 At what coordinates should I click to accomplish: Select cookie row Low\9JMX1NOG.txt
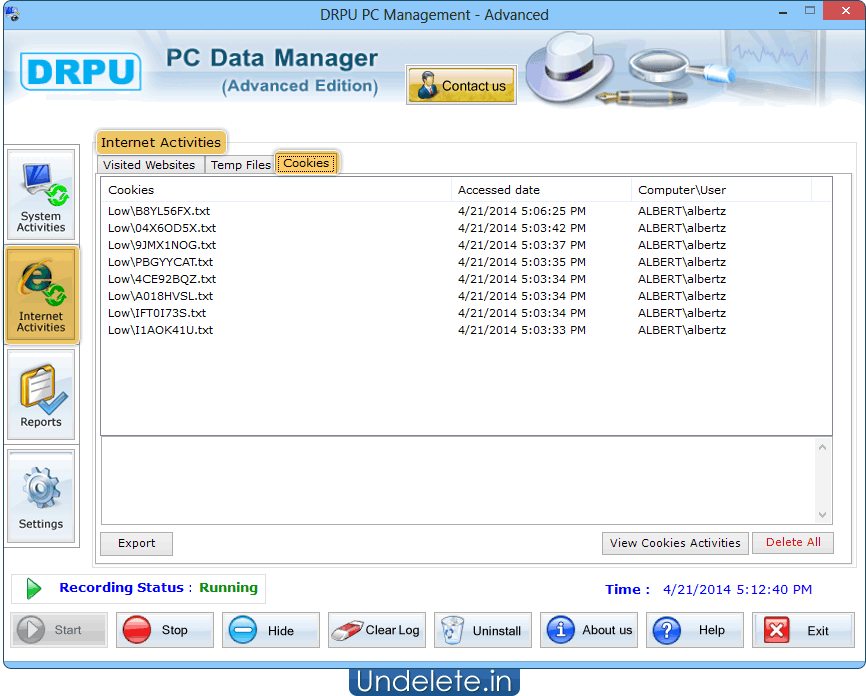point(466,245)
